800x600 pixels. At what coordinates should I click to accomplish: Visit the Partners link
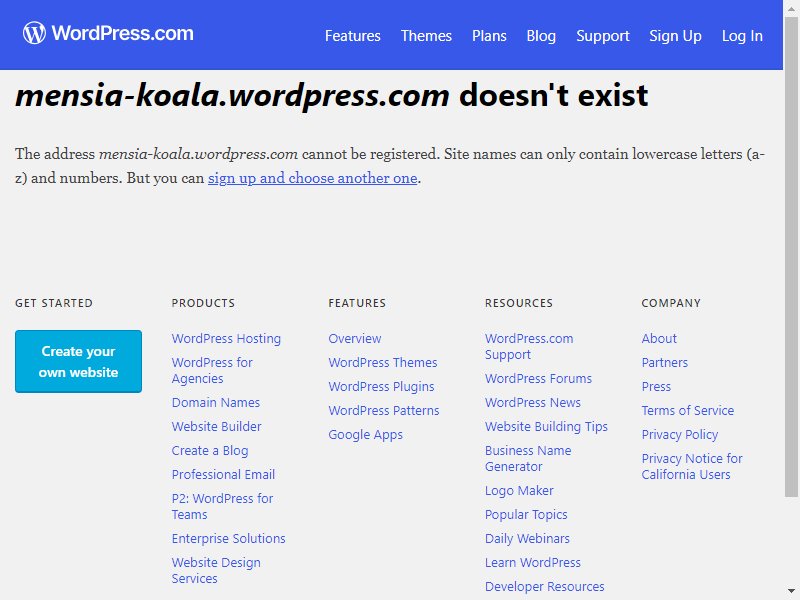click(664, 363)
